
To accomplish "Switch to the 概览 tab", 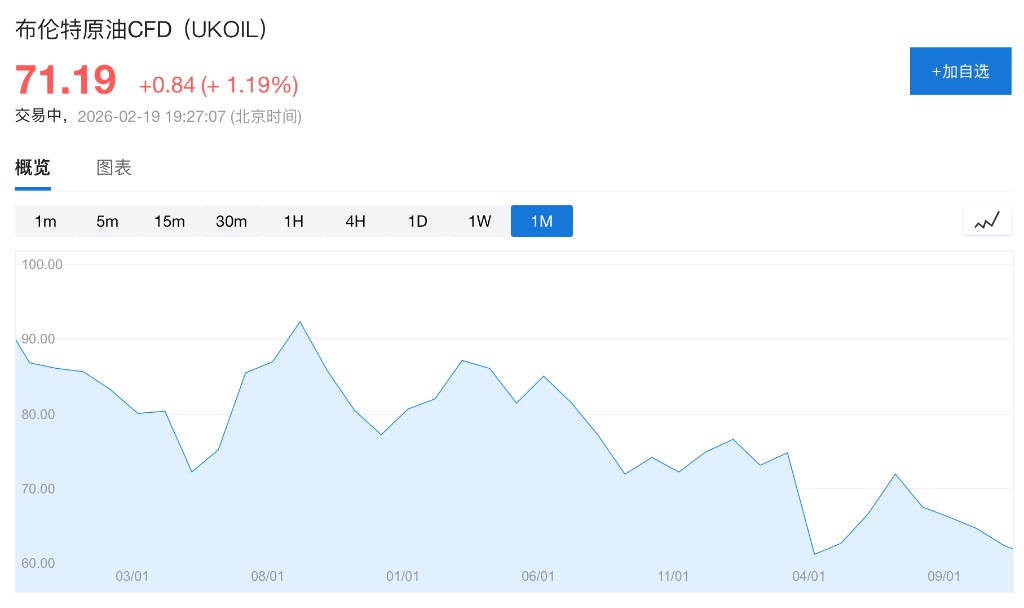I will [x=33, y=168].
